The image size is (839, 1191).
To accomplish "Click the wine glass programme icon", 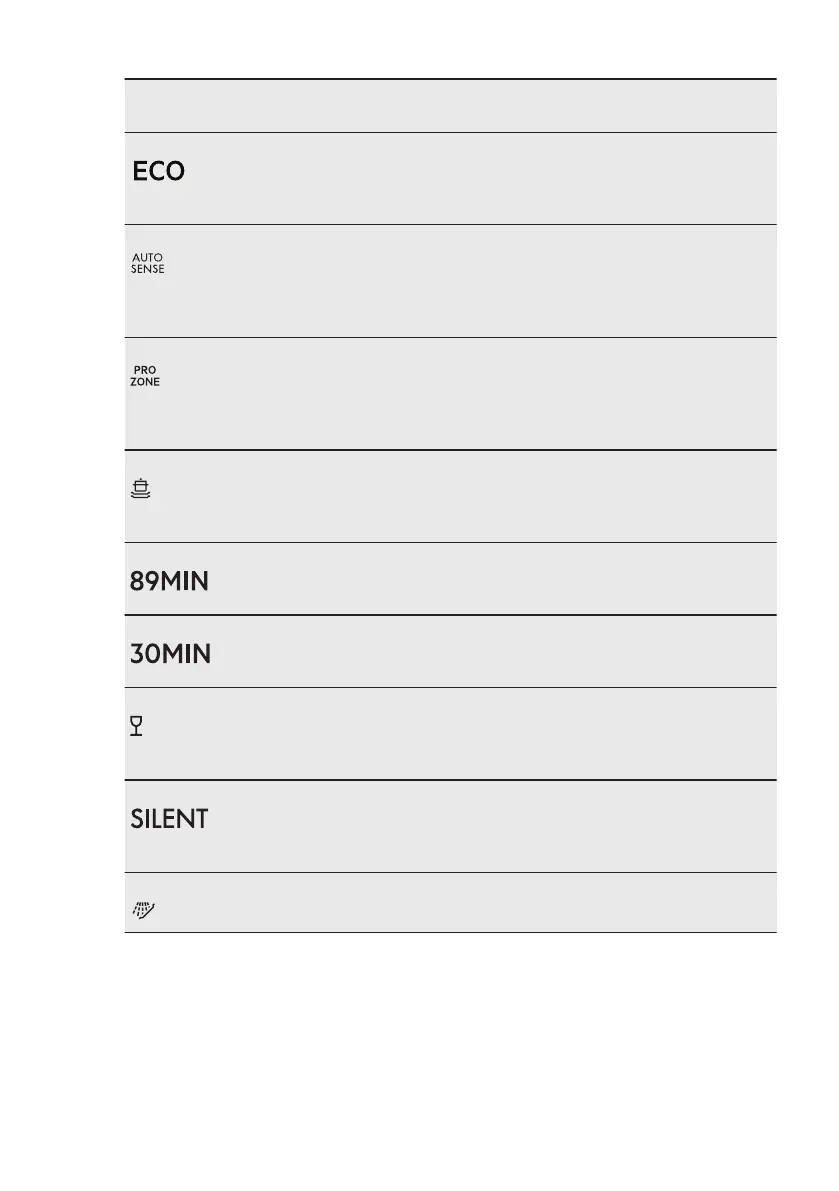I will coord(137,728).
